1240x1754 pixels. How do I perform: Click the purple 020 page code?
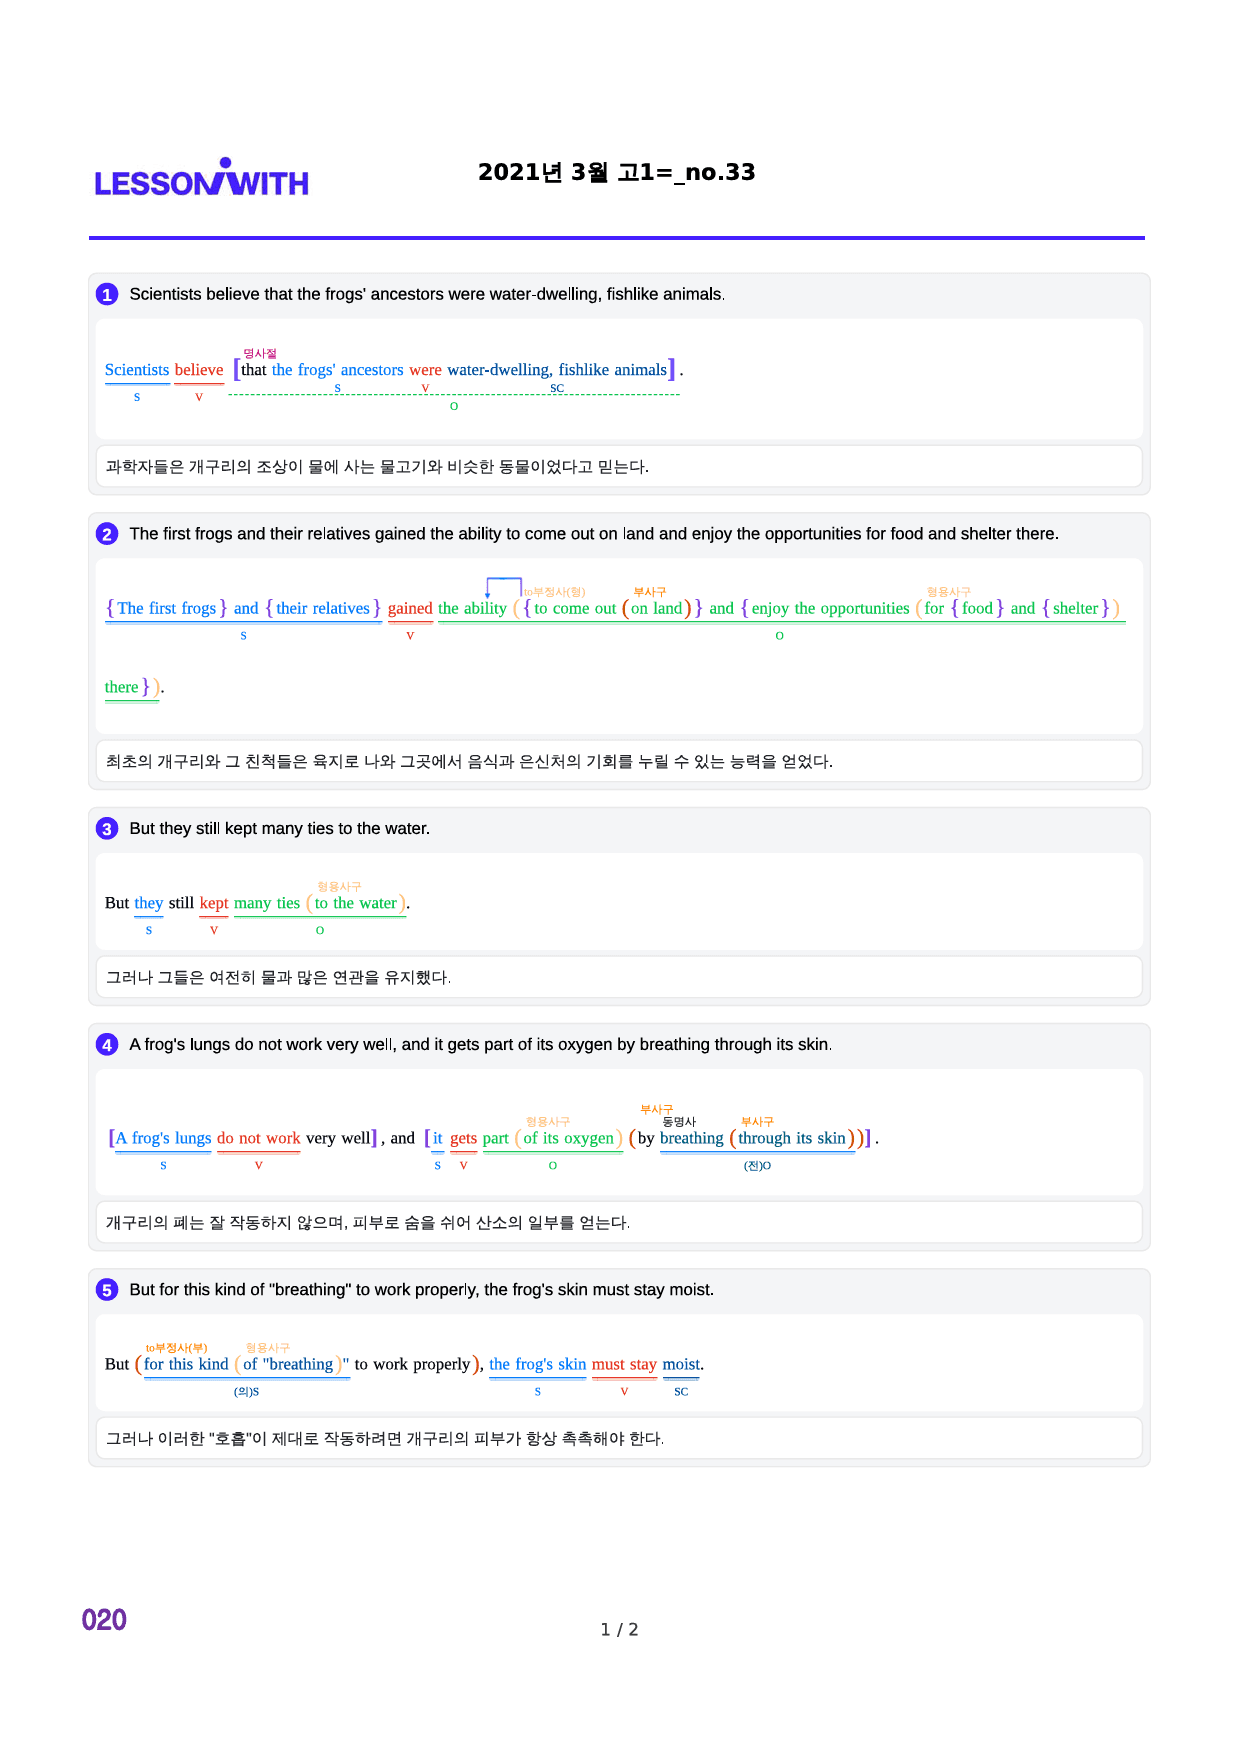[x=104, y=1620]
